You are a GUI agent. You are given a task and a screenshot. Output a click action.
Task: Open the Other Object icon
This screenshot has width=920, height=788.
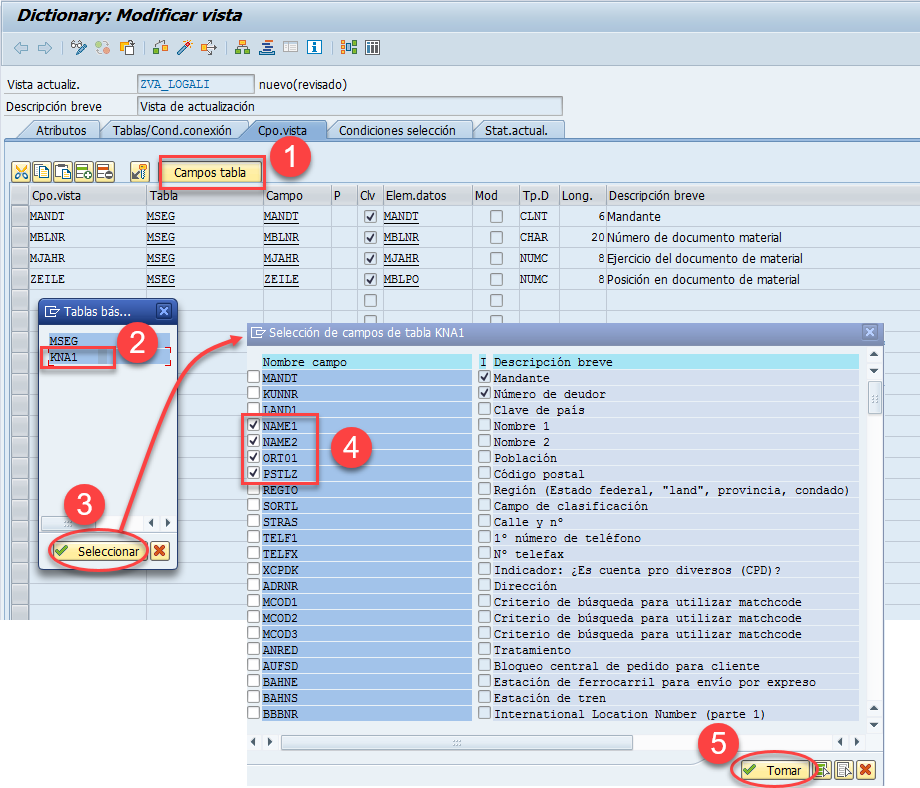pyautogui.click(x=127, y=48)
